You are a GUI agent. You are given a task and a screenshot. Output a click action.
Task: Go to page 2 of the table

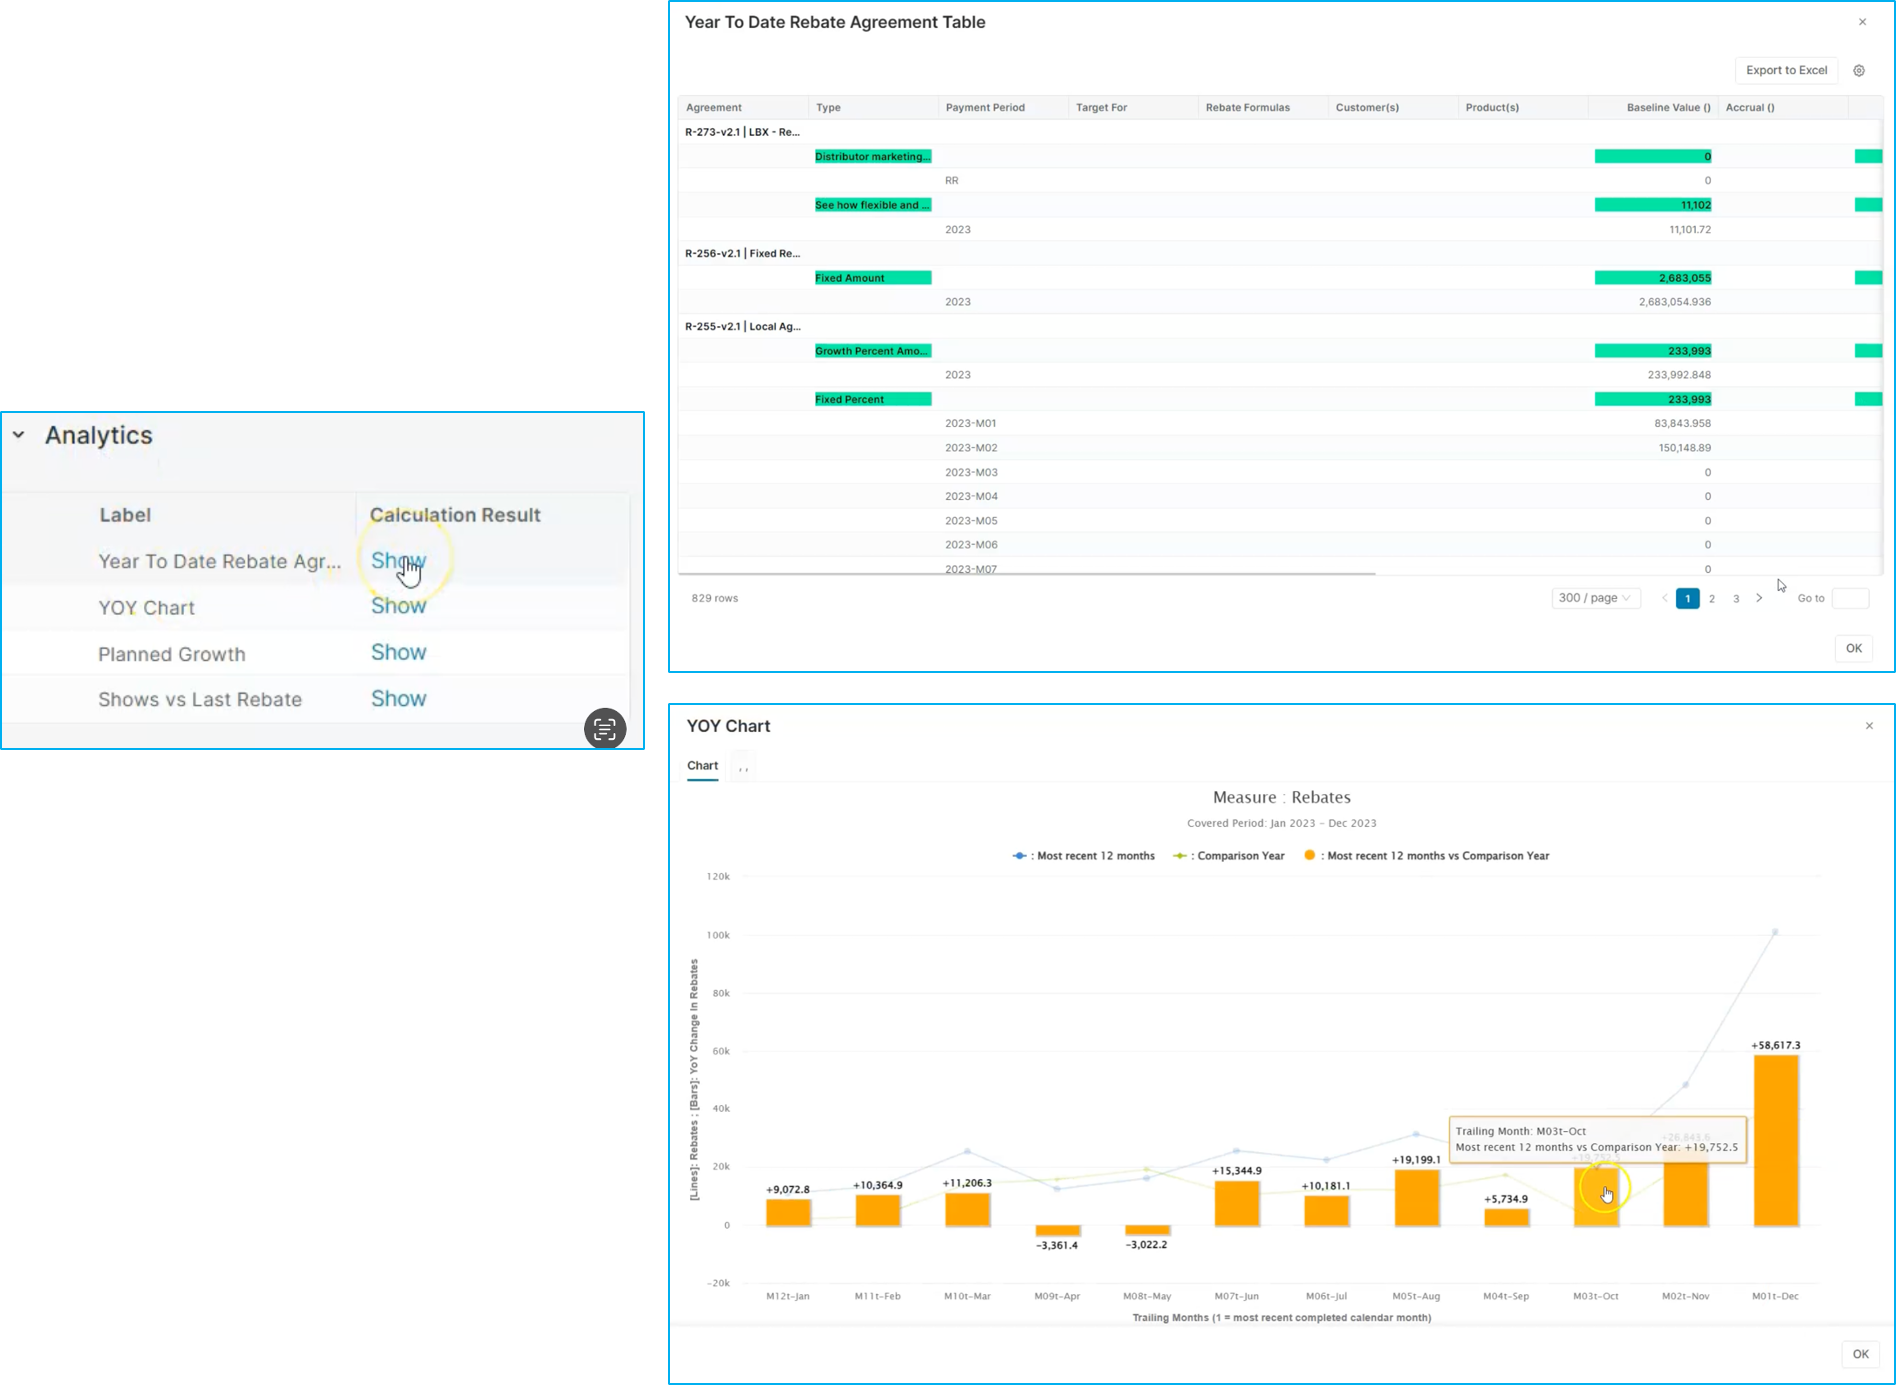(1712, 599)
